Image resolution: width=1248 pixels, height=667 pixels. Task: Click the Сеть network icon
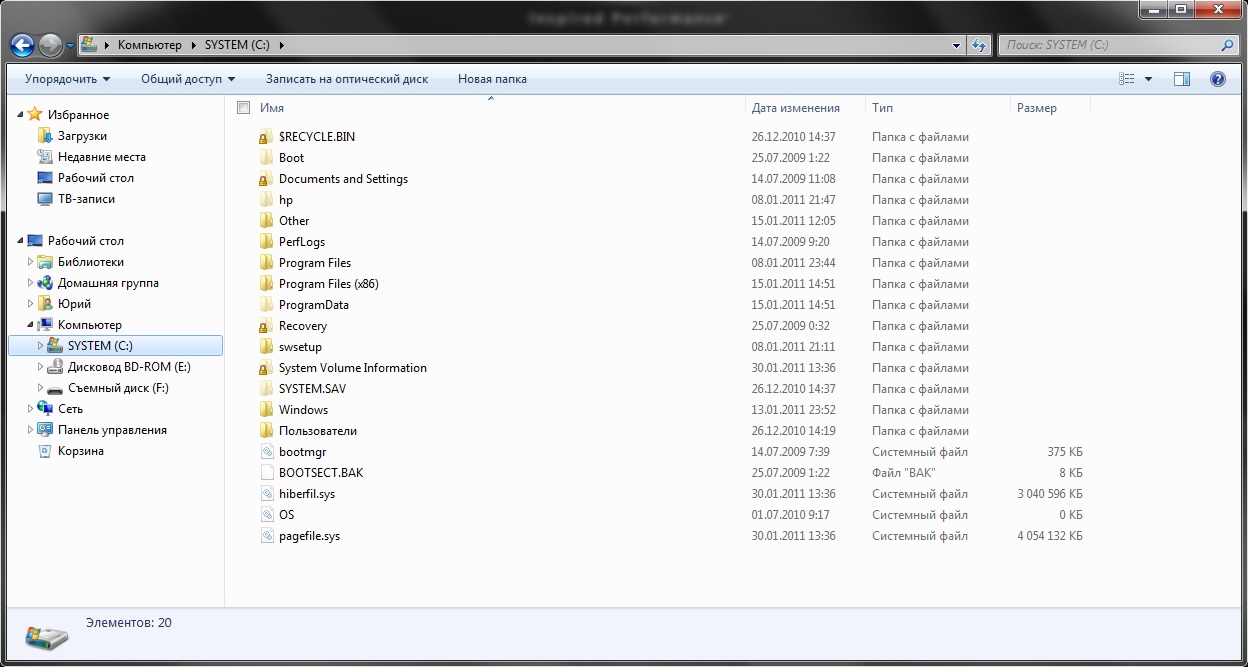tap(45, 409)
